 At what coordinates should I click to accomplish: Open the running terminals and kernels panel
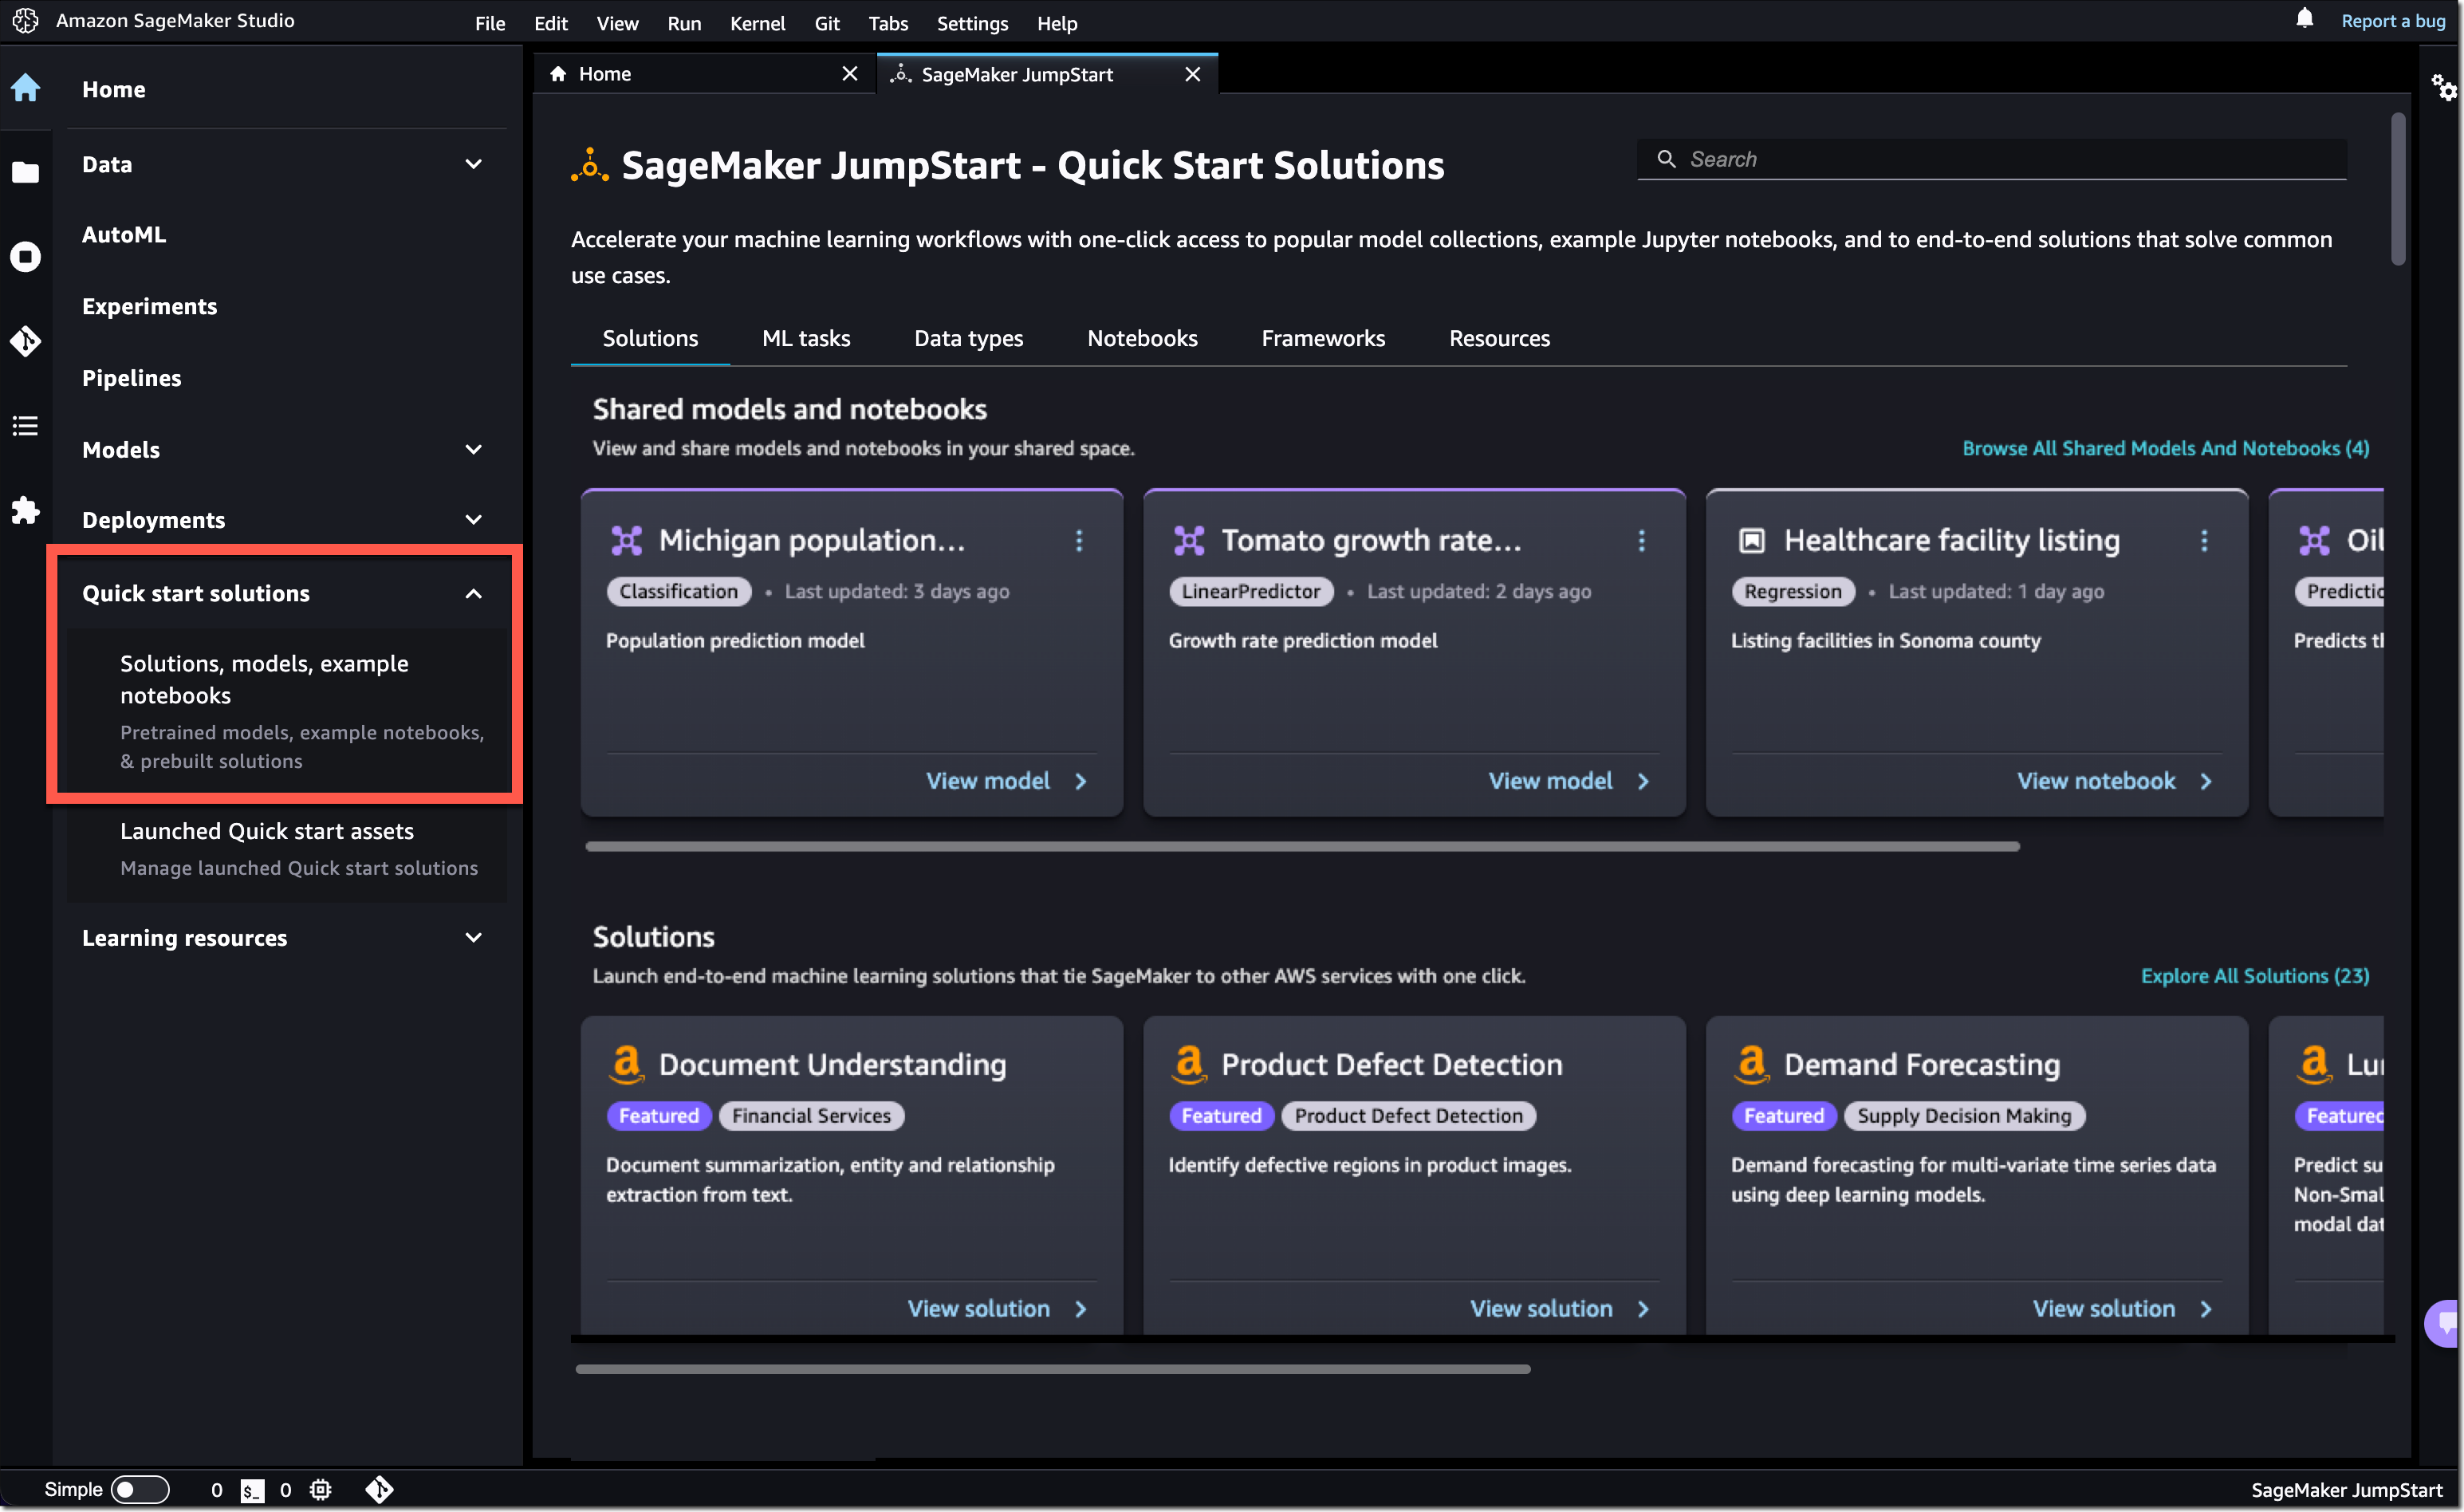coord(25,257)
